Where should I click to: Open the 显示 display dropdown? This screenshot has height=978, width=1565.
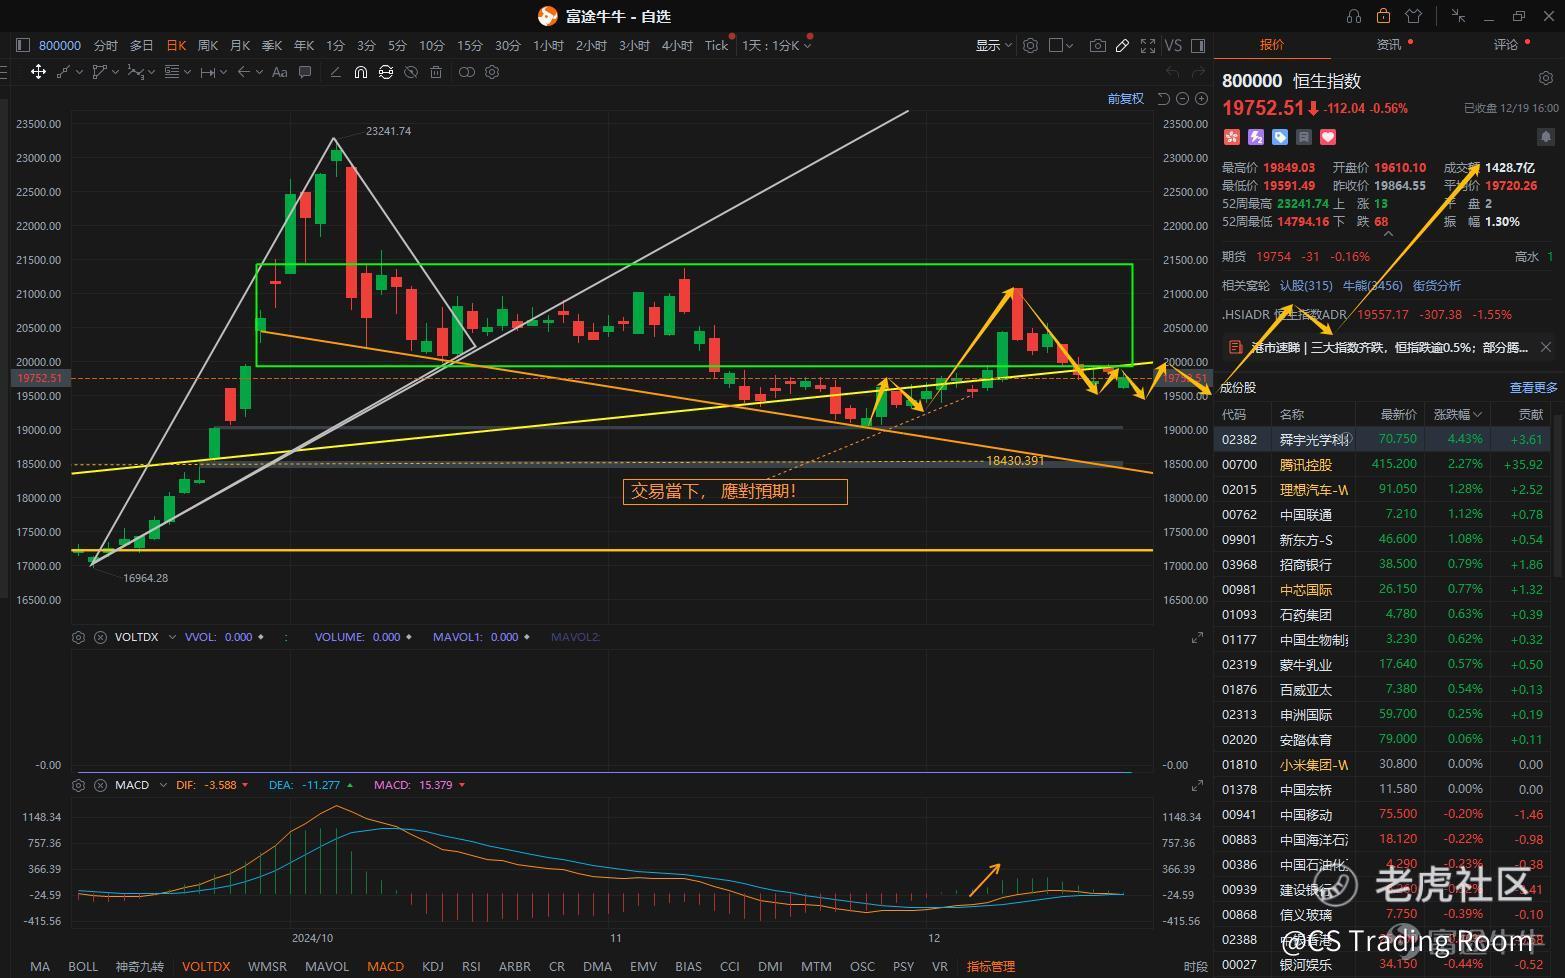[994, 45]
